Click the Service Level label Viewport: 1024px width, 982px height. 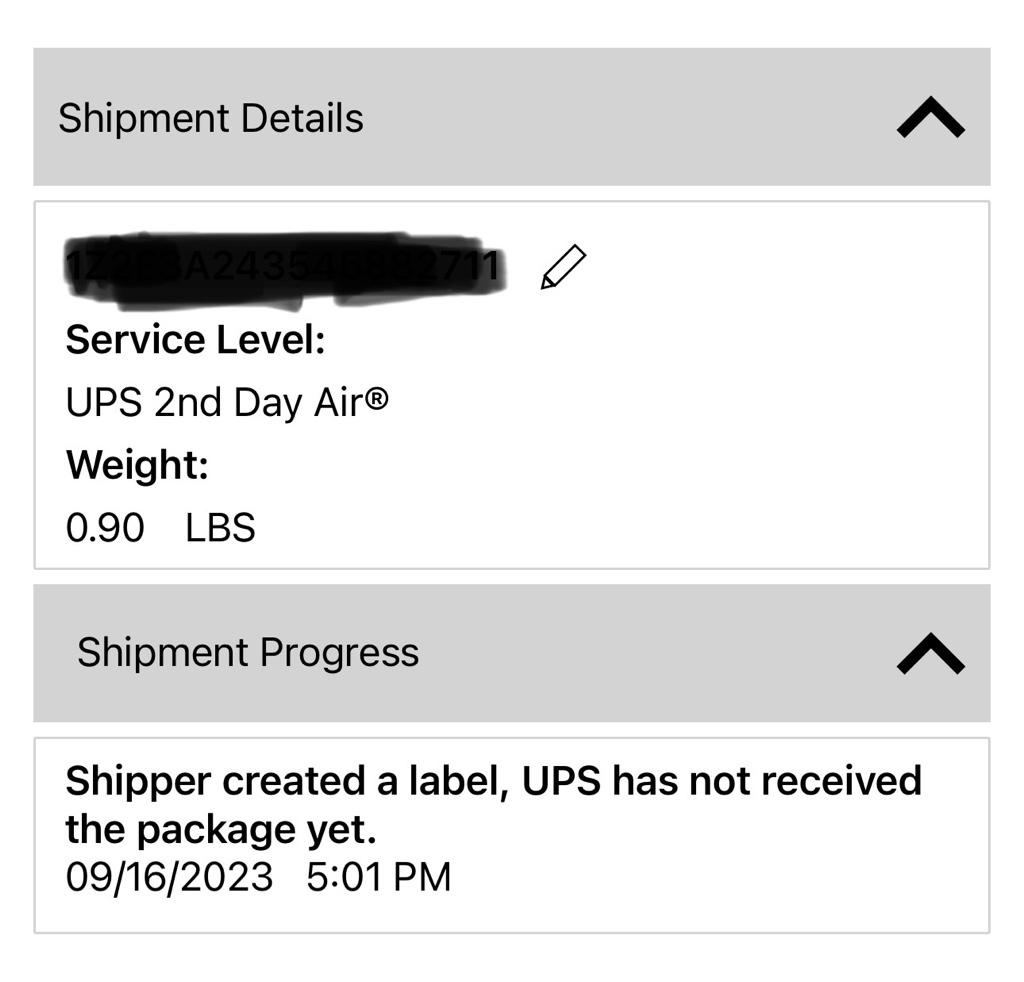195,340
